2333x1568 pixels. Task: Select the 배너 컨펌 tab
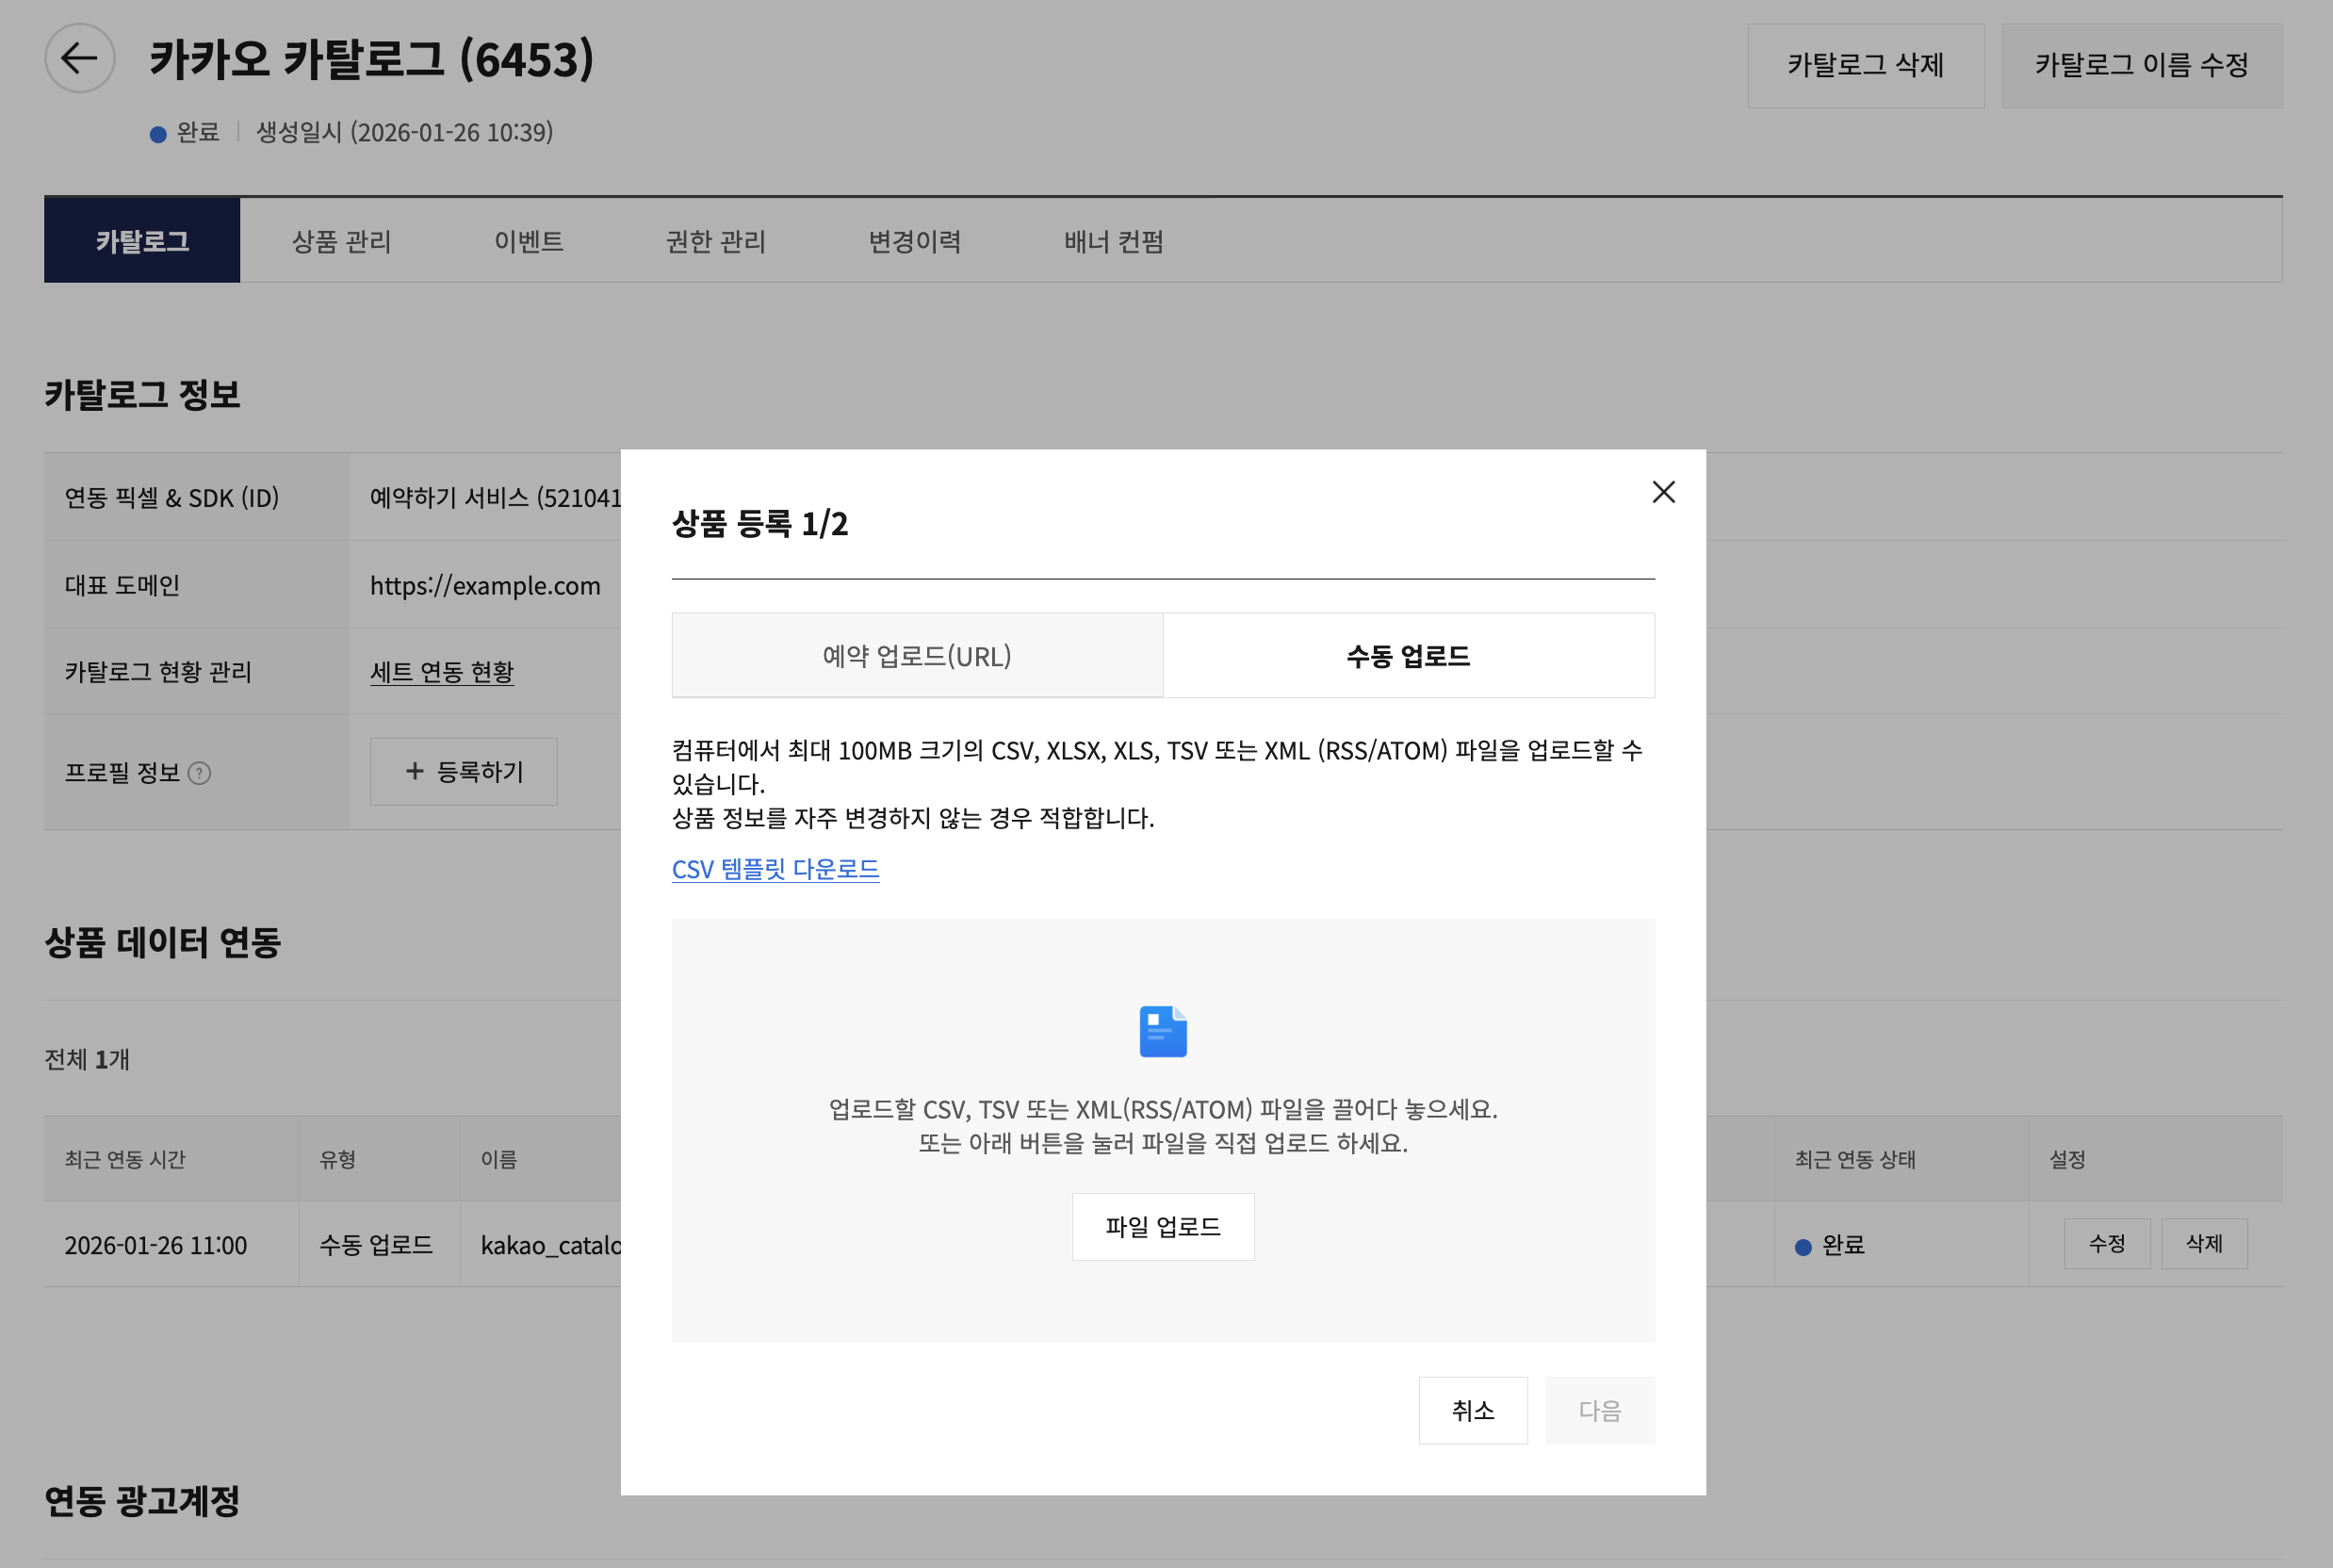tap(1113, 241)
